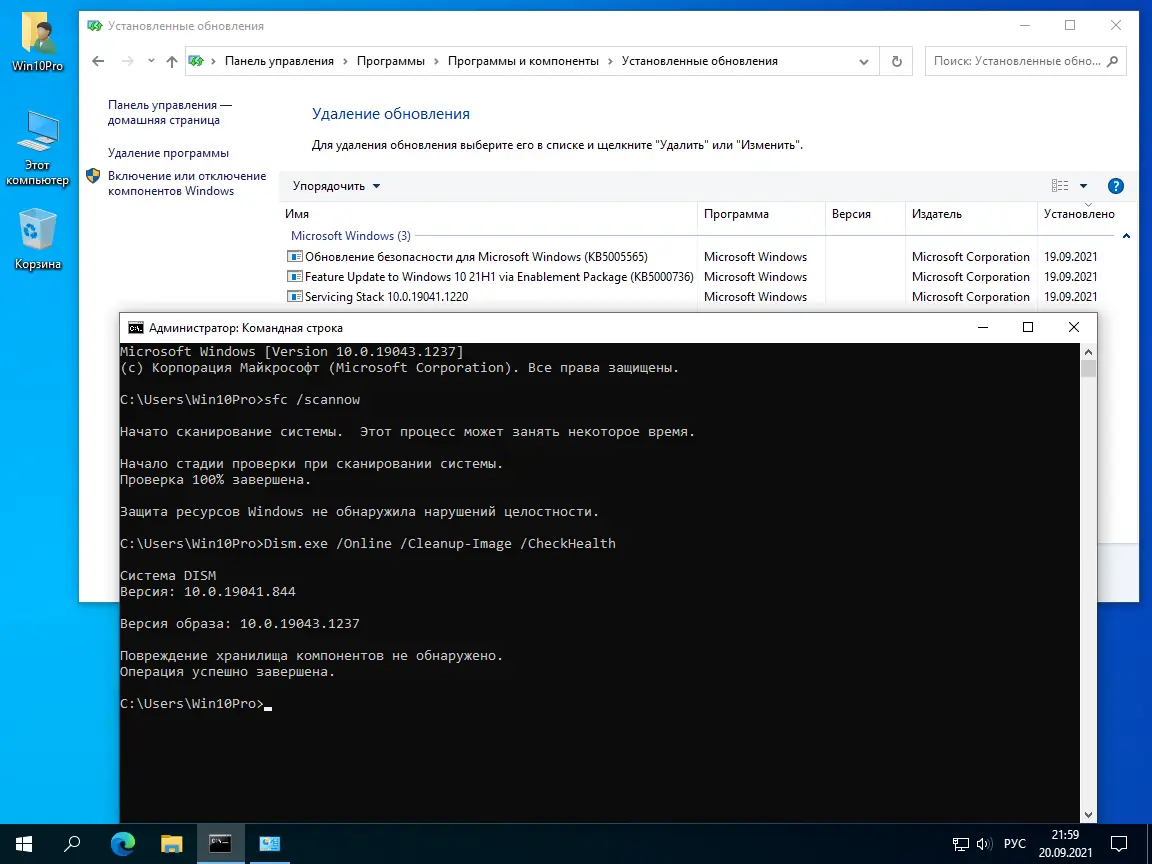Sort by the Имя column header
The image size is (1152, 864).
[x=489, y=214]
